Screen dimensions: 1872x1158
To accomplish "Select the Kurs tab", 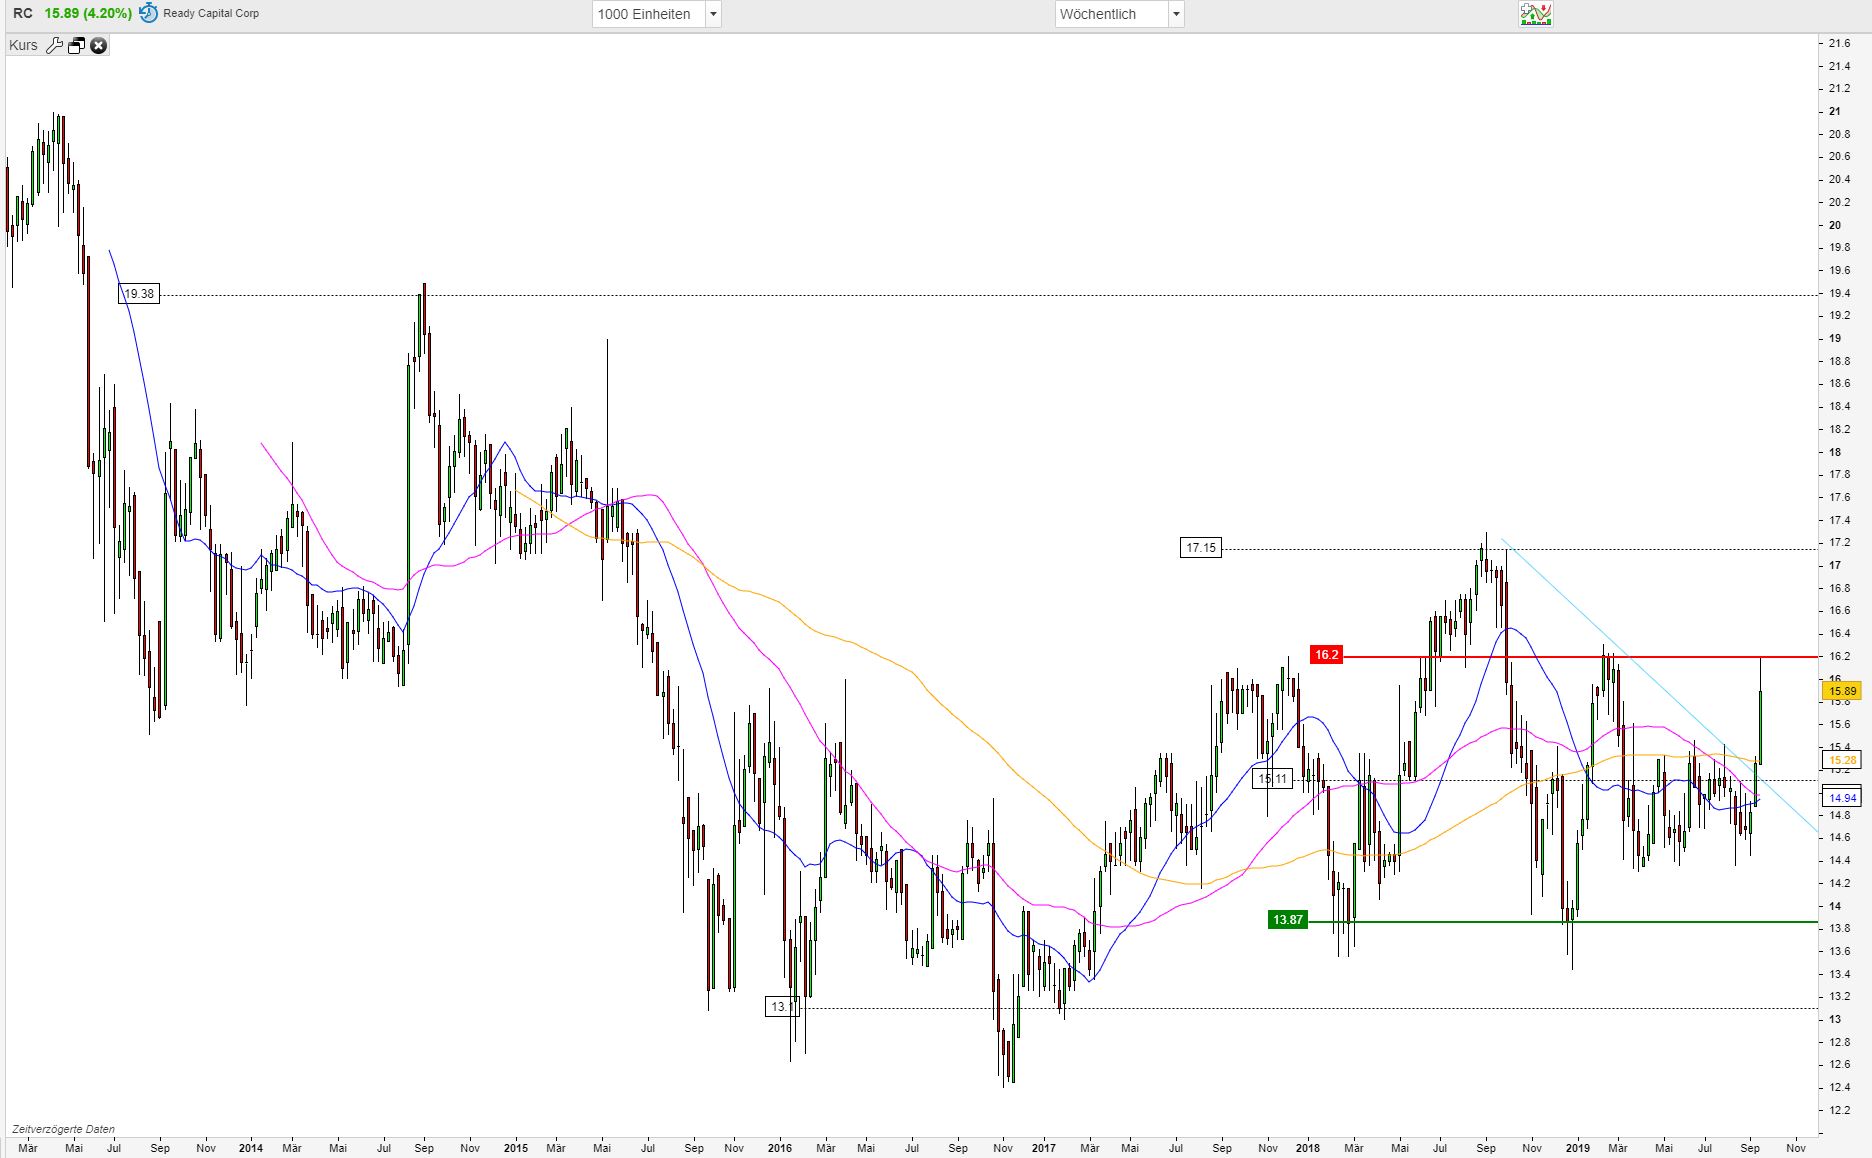I will (24, 45).
